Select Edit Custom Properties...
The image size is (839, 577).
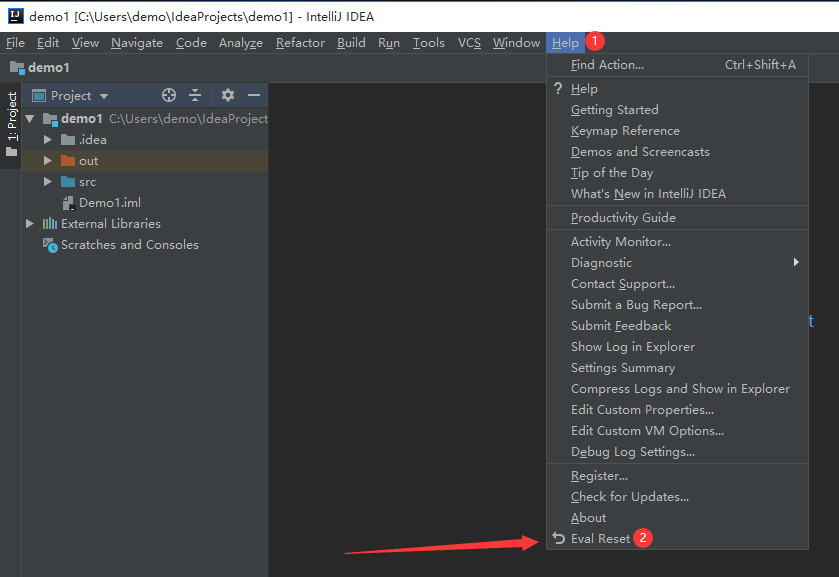click(x=677, y=409)
